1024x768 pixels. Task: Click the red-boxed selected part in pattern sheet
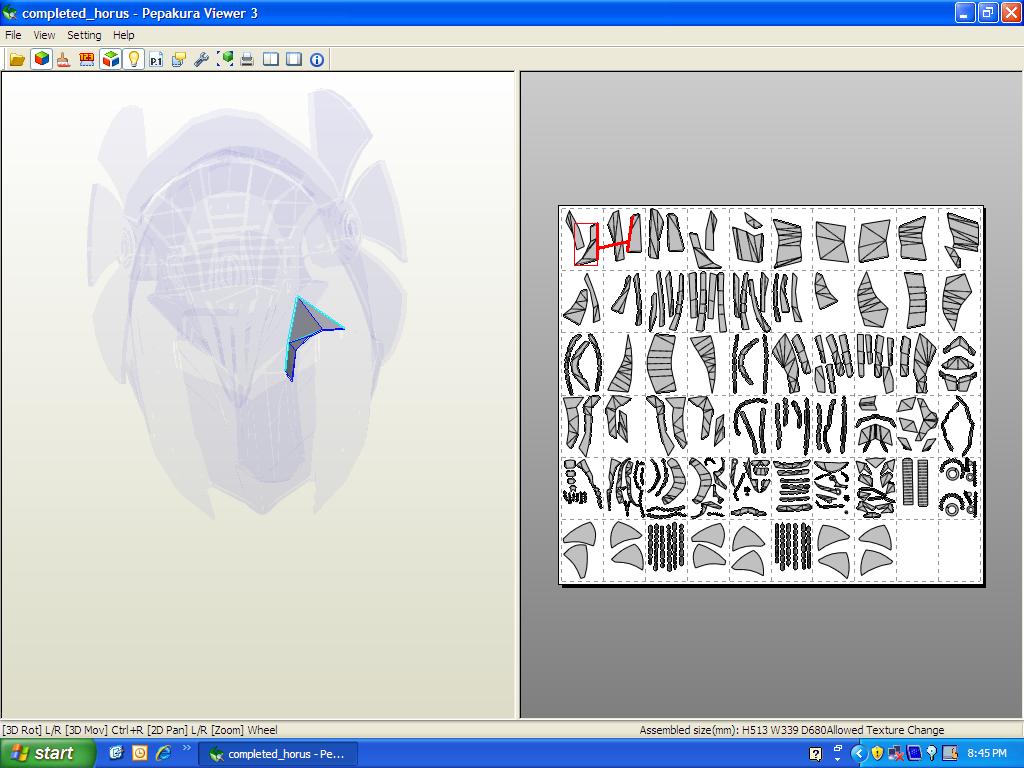[586, 244]
